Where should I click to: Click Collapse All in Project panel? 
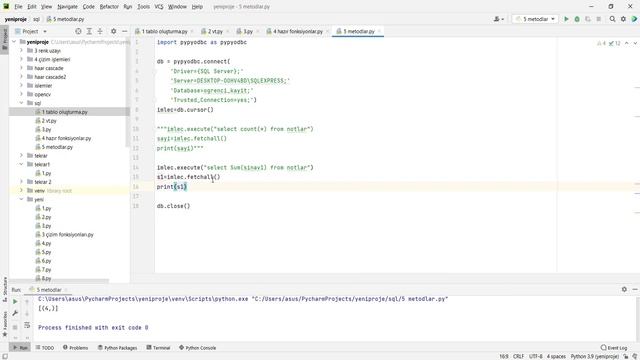tap(100, 31)
